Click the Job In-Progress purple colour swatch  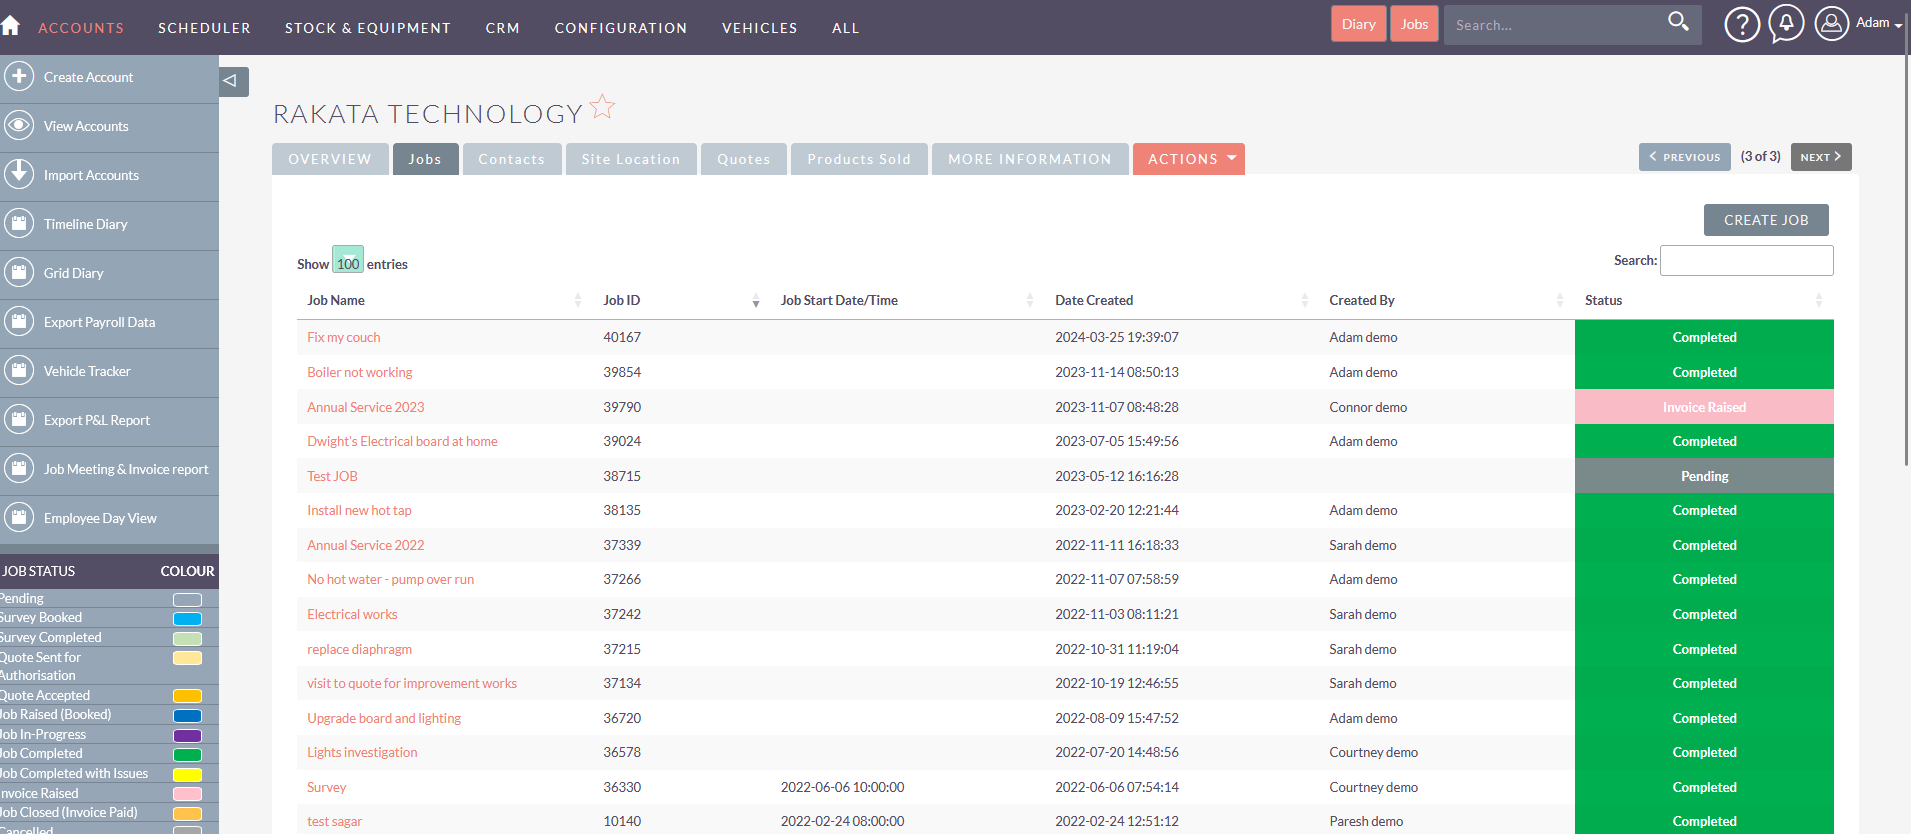pyautogui.click(x=187, y=735)
